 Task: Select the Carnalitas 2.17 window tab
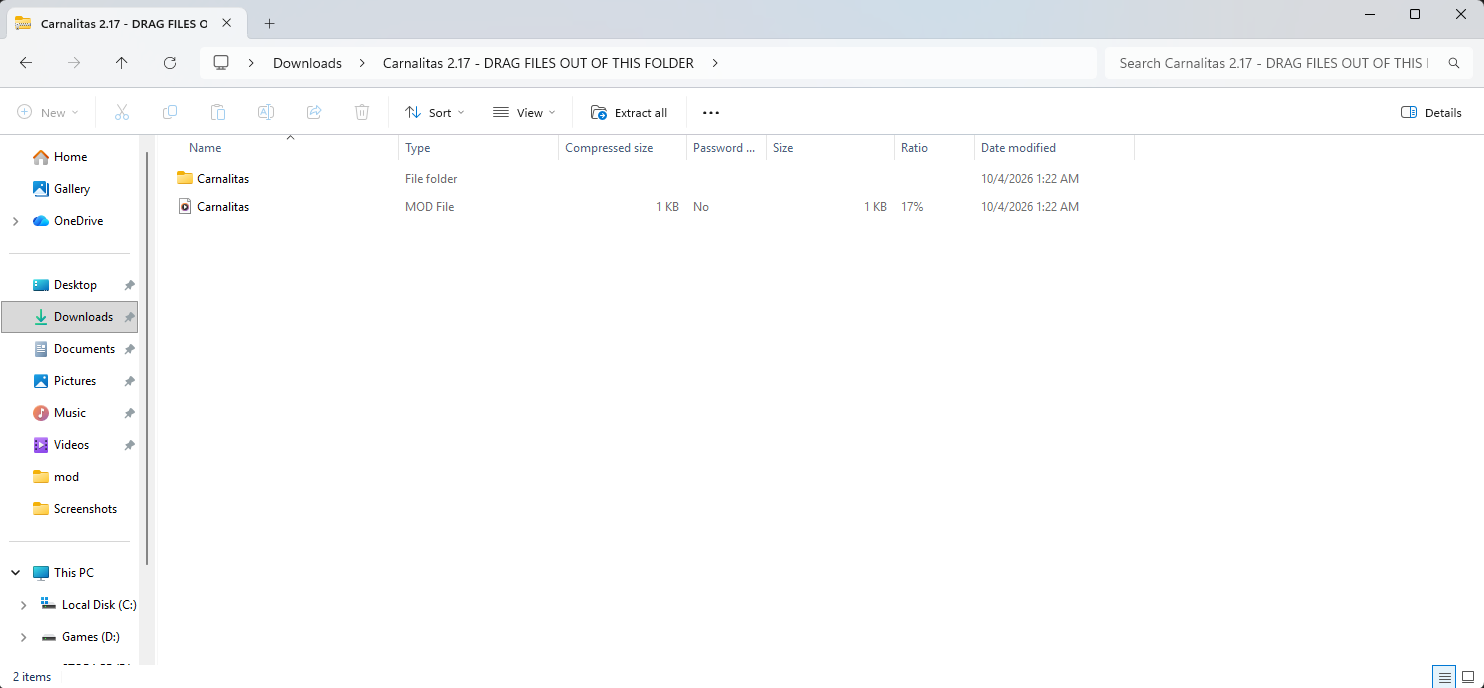(125, 23)
